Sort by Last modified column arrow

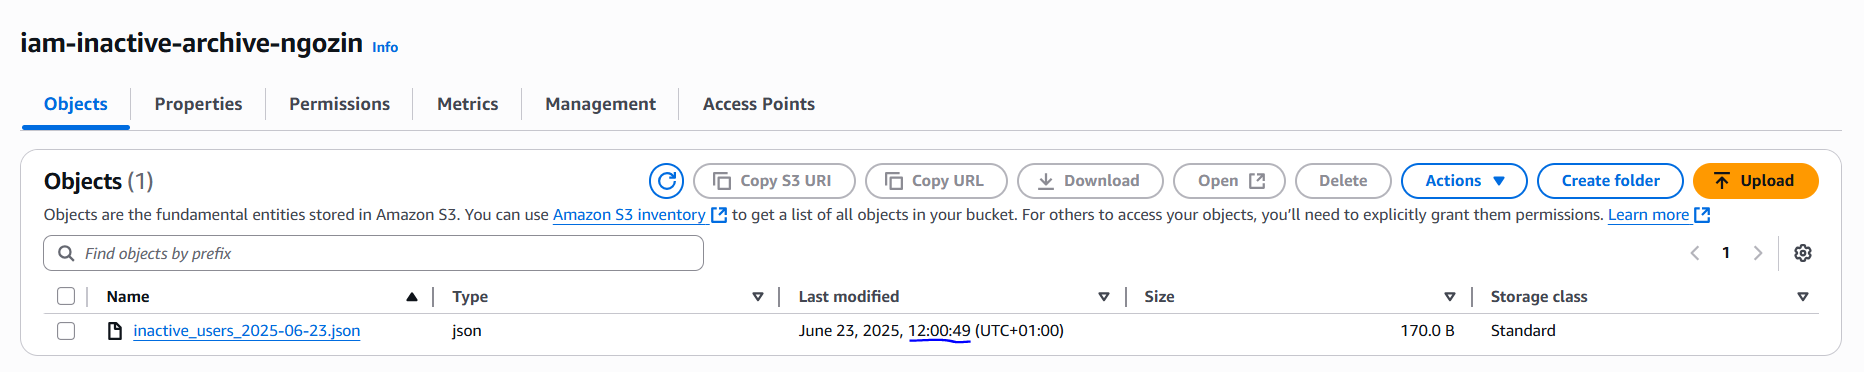(x=1104, y=297)
